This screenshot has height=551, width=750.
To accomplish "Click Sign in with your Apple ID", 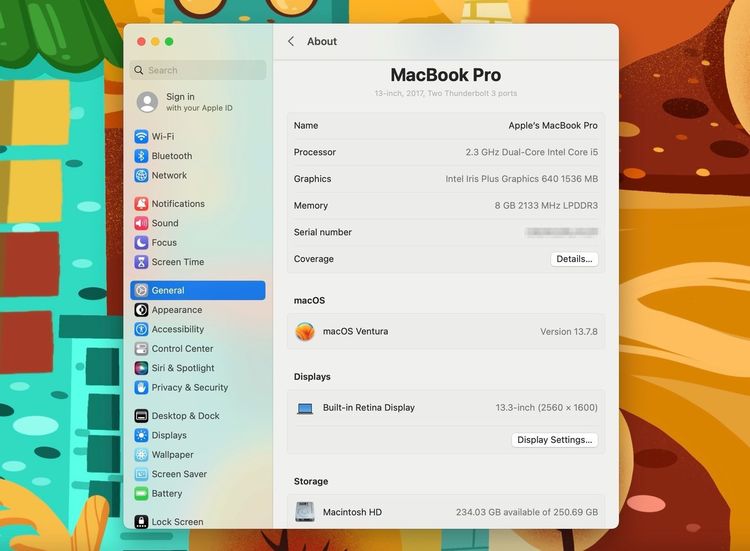I will point(199,102).
